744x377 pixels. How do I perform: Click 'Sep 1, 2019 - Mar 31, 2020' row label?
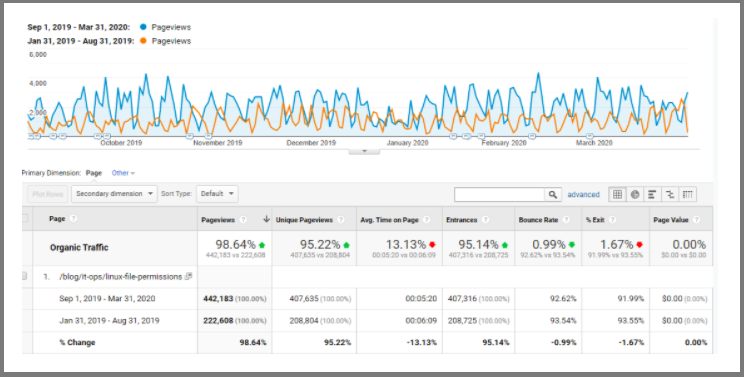coord(107,299)
